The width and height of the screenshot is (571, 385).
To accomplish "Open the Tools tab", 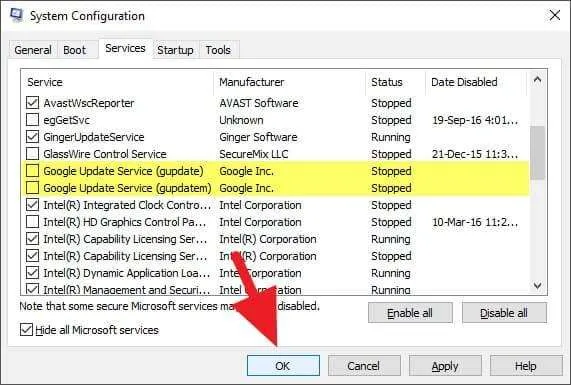I will point(218,50).
